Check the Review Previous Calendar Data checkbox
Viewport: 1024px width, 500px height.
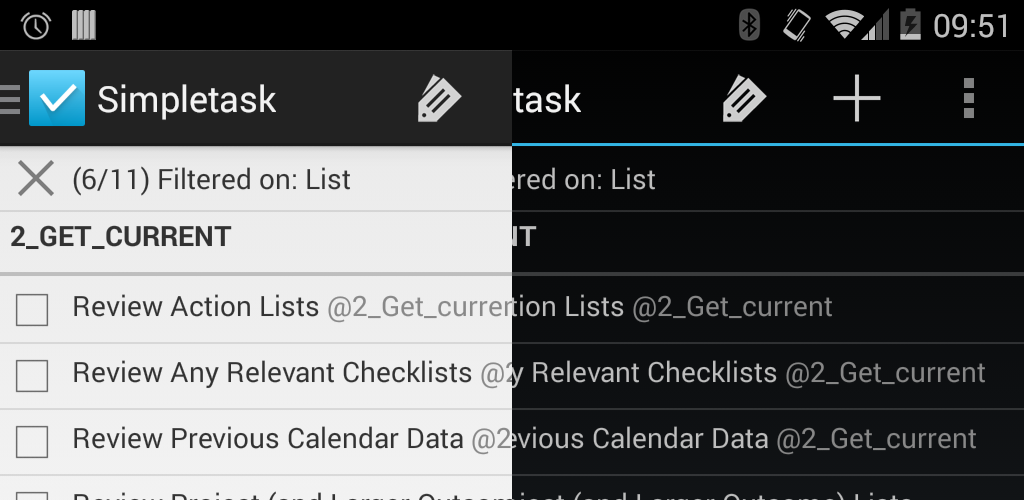(32, 442)
